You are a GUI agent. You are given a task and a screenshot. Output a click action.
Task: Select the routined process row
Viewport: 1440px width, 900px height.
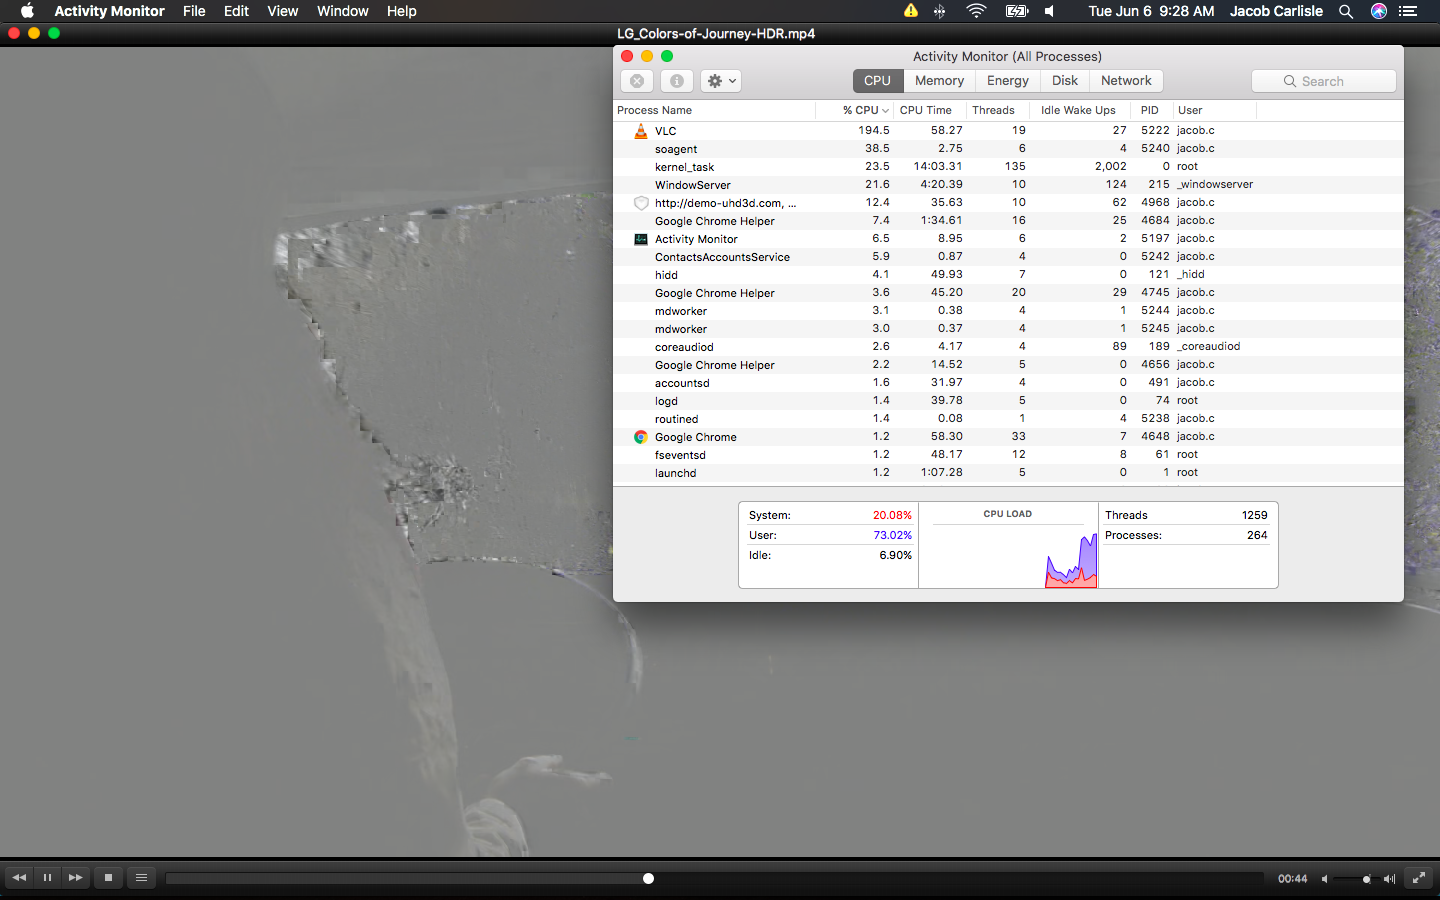(x=1008, y=419)
